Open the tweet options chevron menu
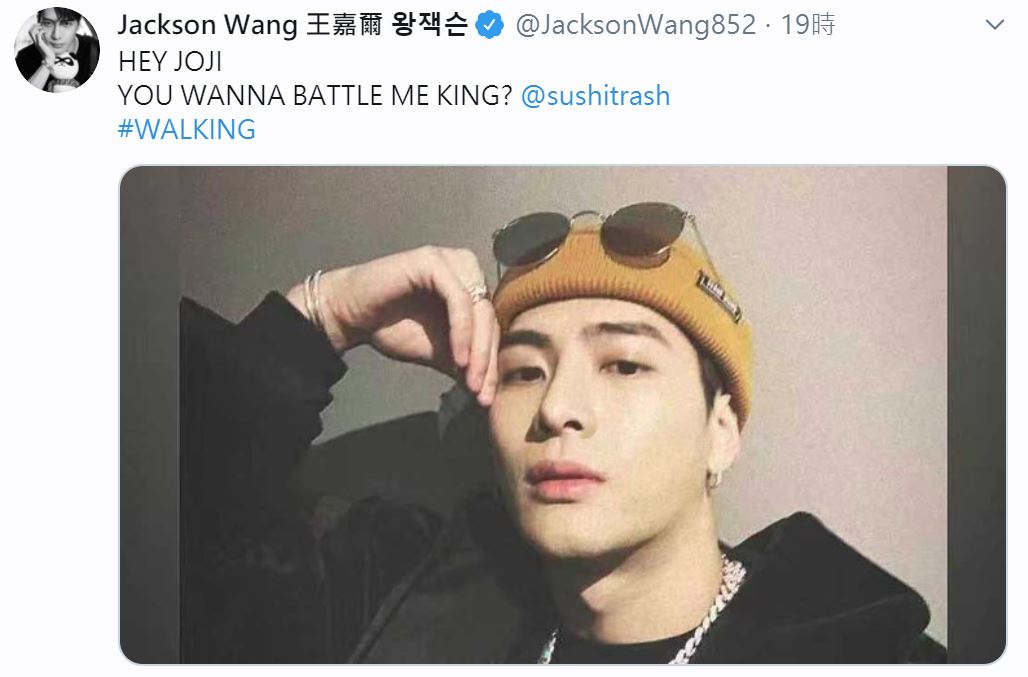Screen dimensions: 1028x677 click(995, 25)
